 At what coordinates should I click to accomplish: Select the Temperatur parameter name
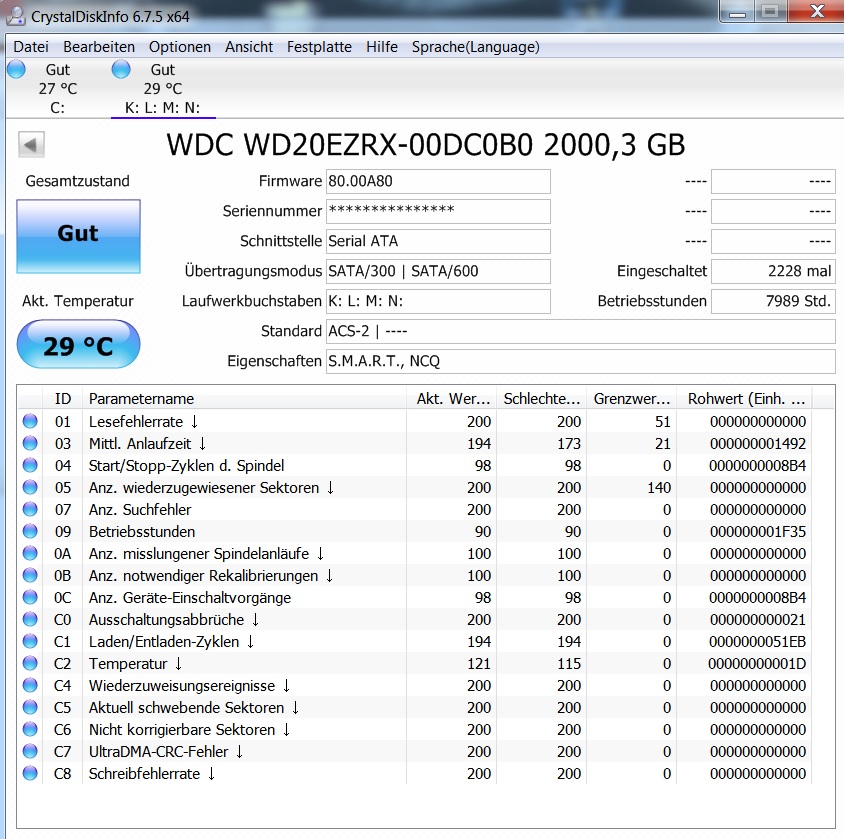[x=135, y=664]
